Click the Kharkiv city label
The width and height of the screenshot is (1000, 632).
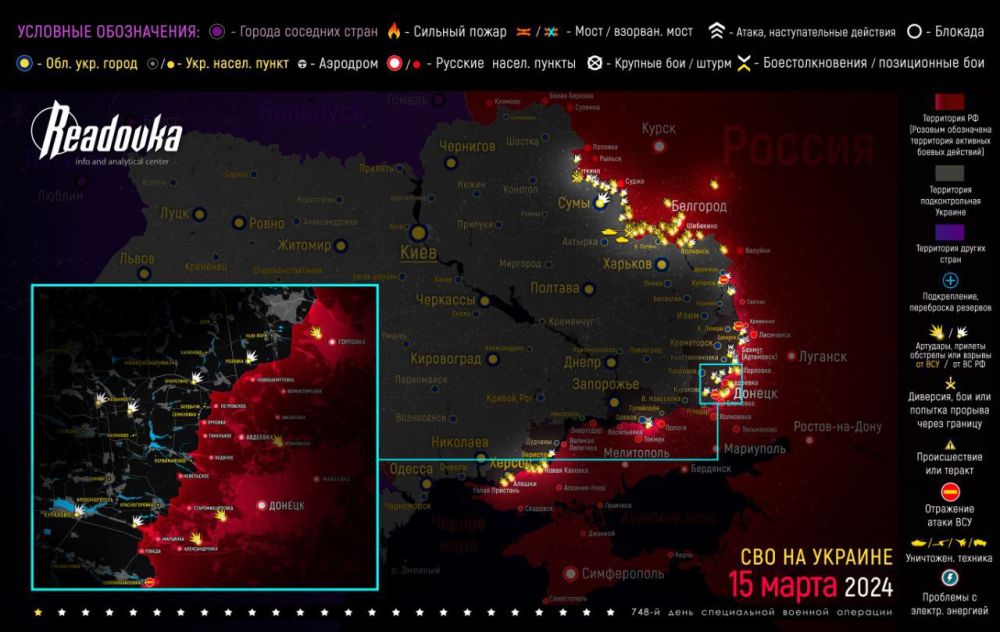627,264
